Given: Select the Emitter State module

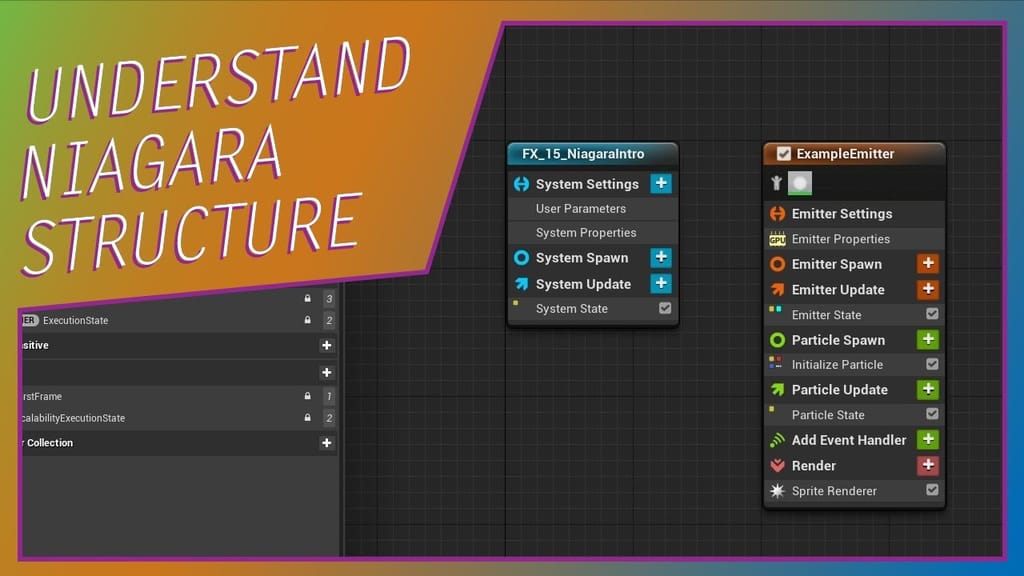Looking at the screenshot, I should point(854,315).
